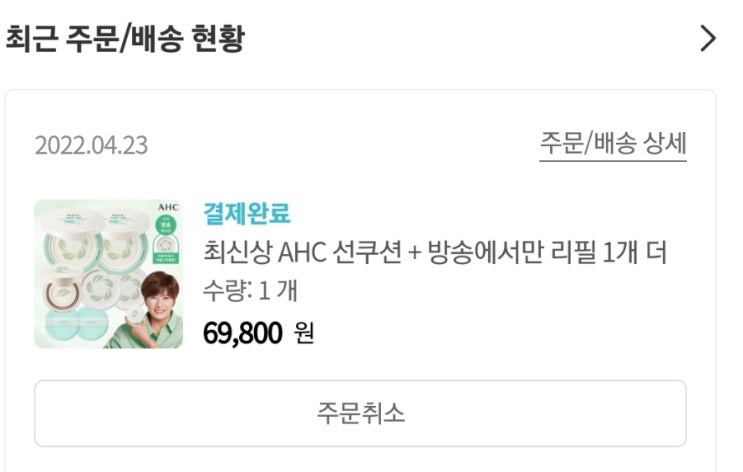Click the 리필 1개 더 end of the title
This screenshot has height=472, width=743.
point(608,252)
